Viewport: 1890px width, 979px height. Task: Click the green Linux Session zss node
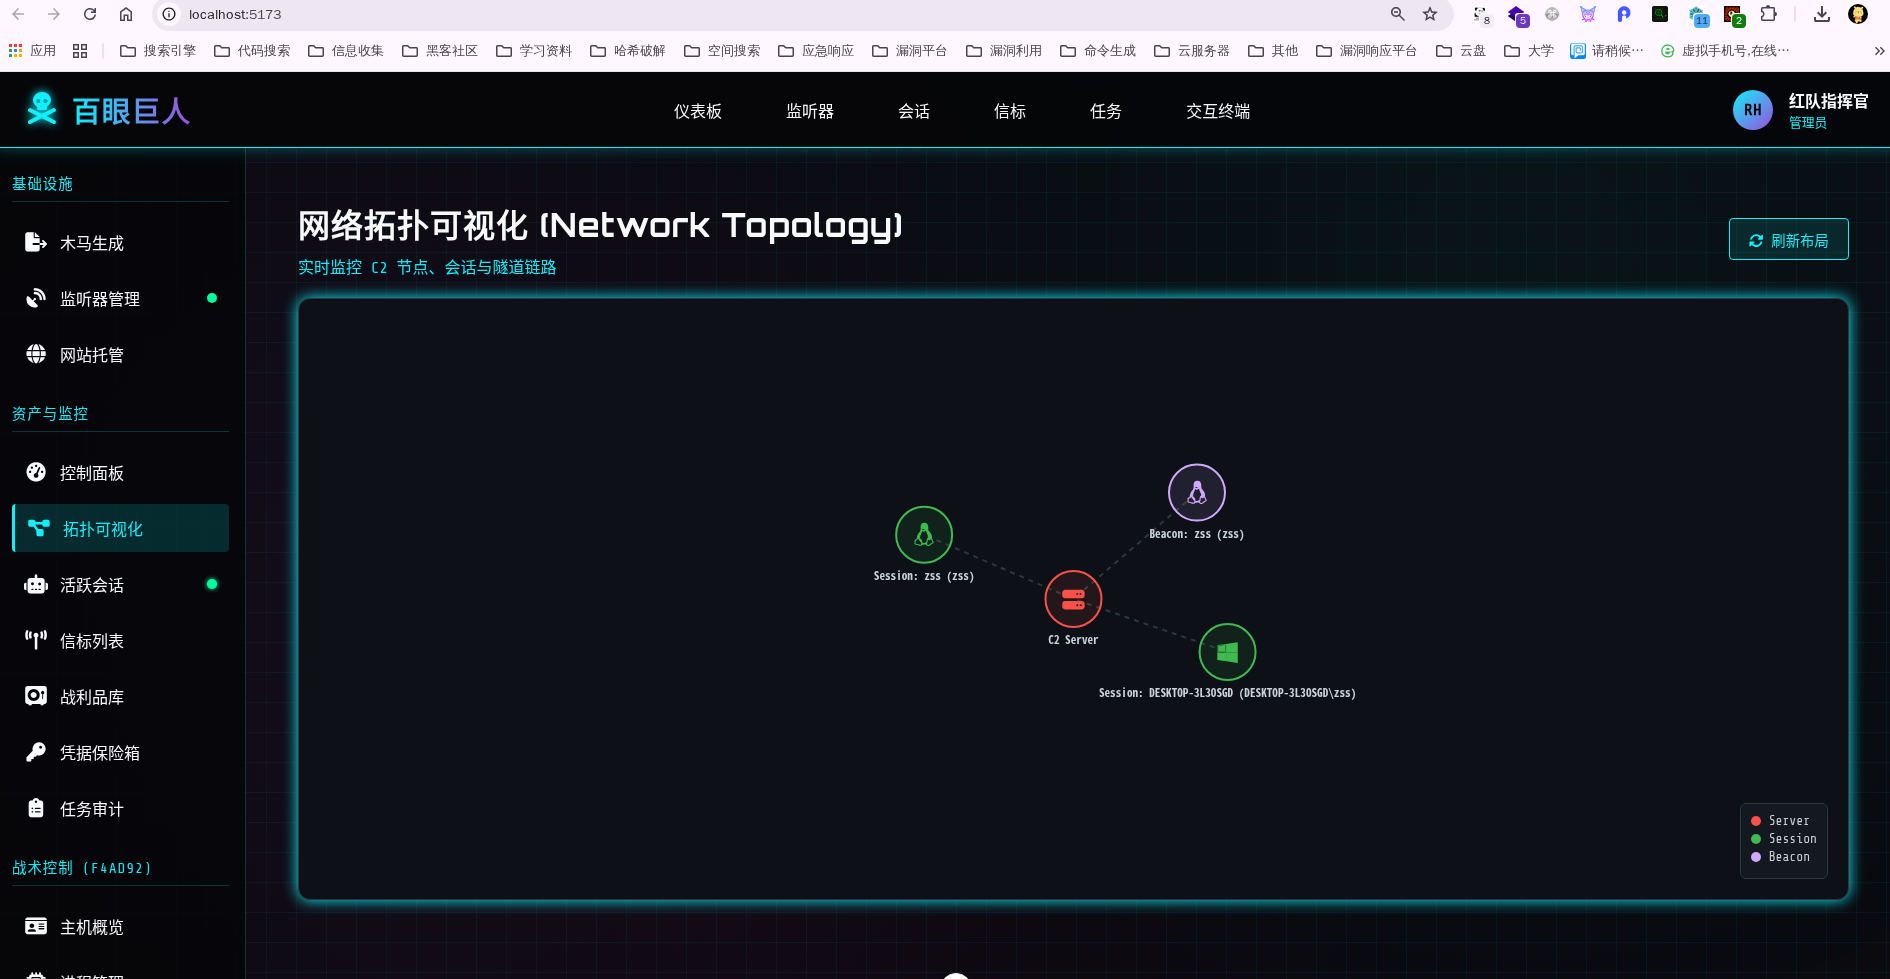click(x=923, y=535)
